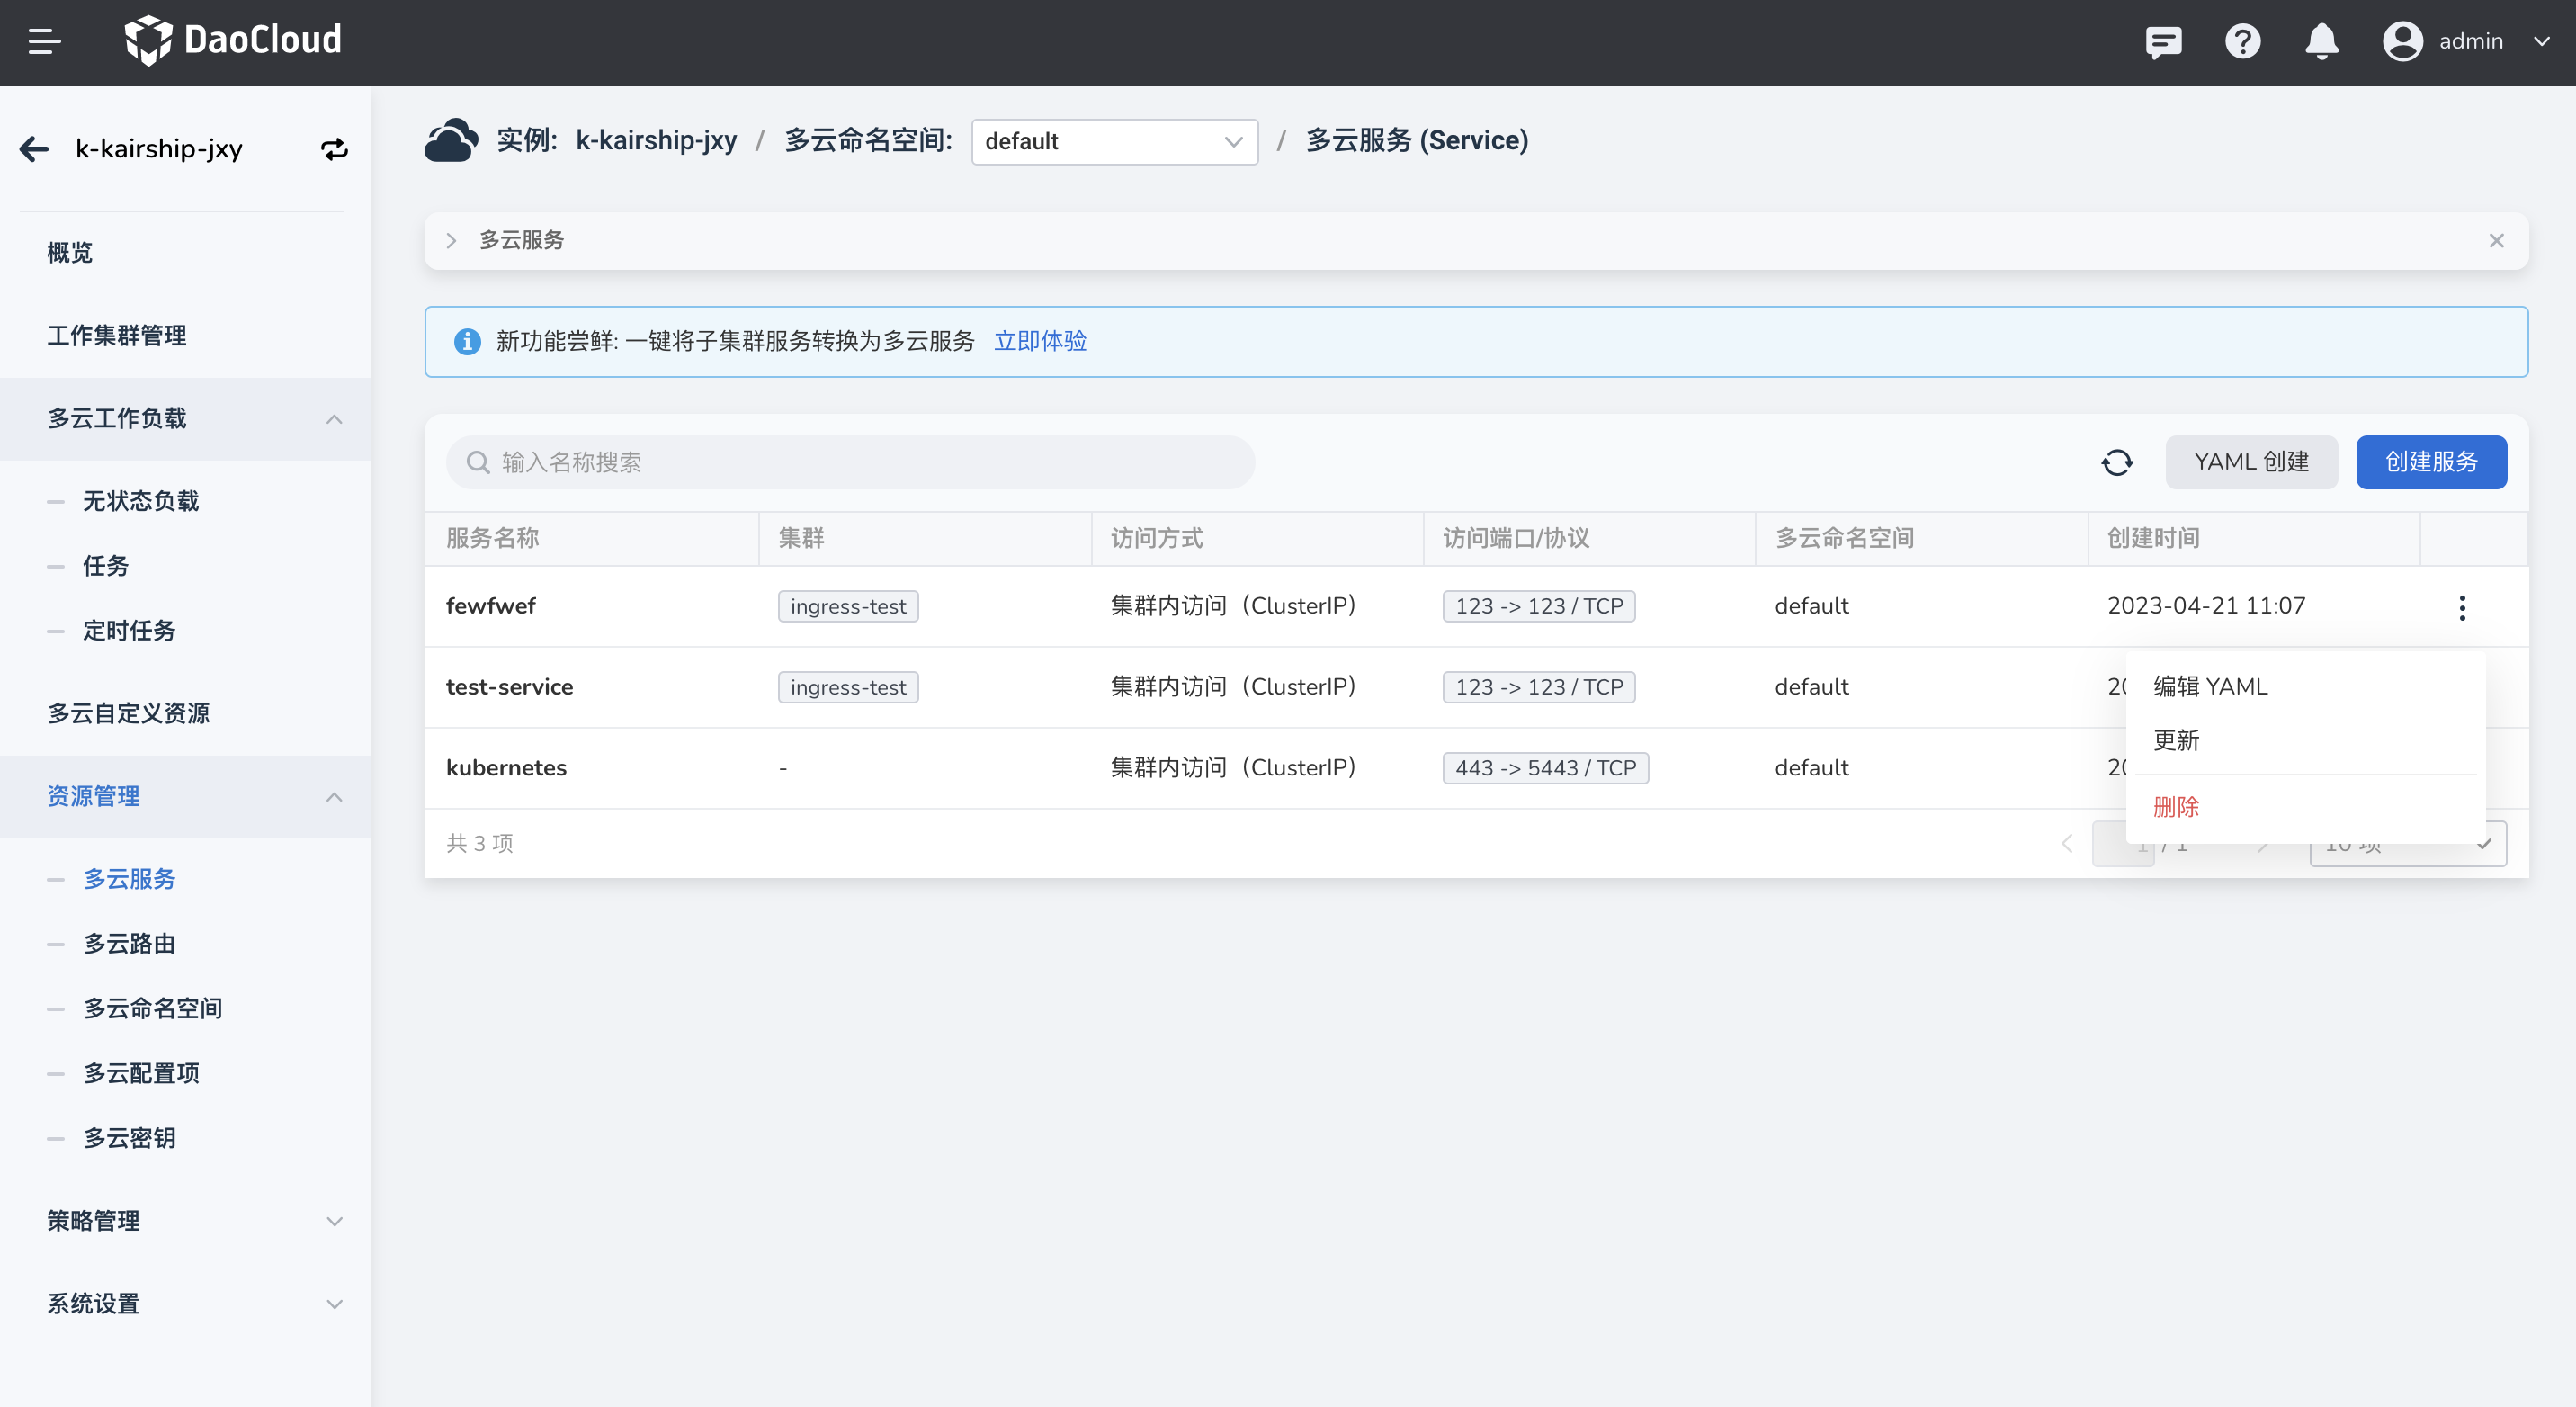
Task: Open the 立即体验 link
Action: pos(1040,341)
